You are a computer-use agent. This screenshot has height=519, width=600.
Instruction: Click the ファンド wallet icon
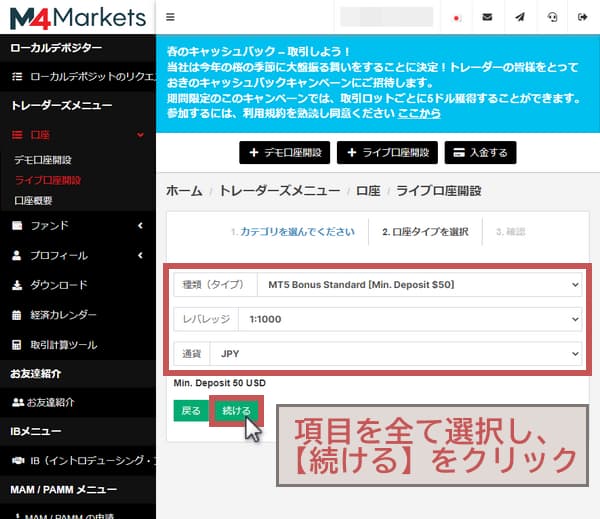pyautogui.click(x=17, y=225)
